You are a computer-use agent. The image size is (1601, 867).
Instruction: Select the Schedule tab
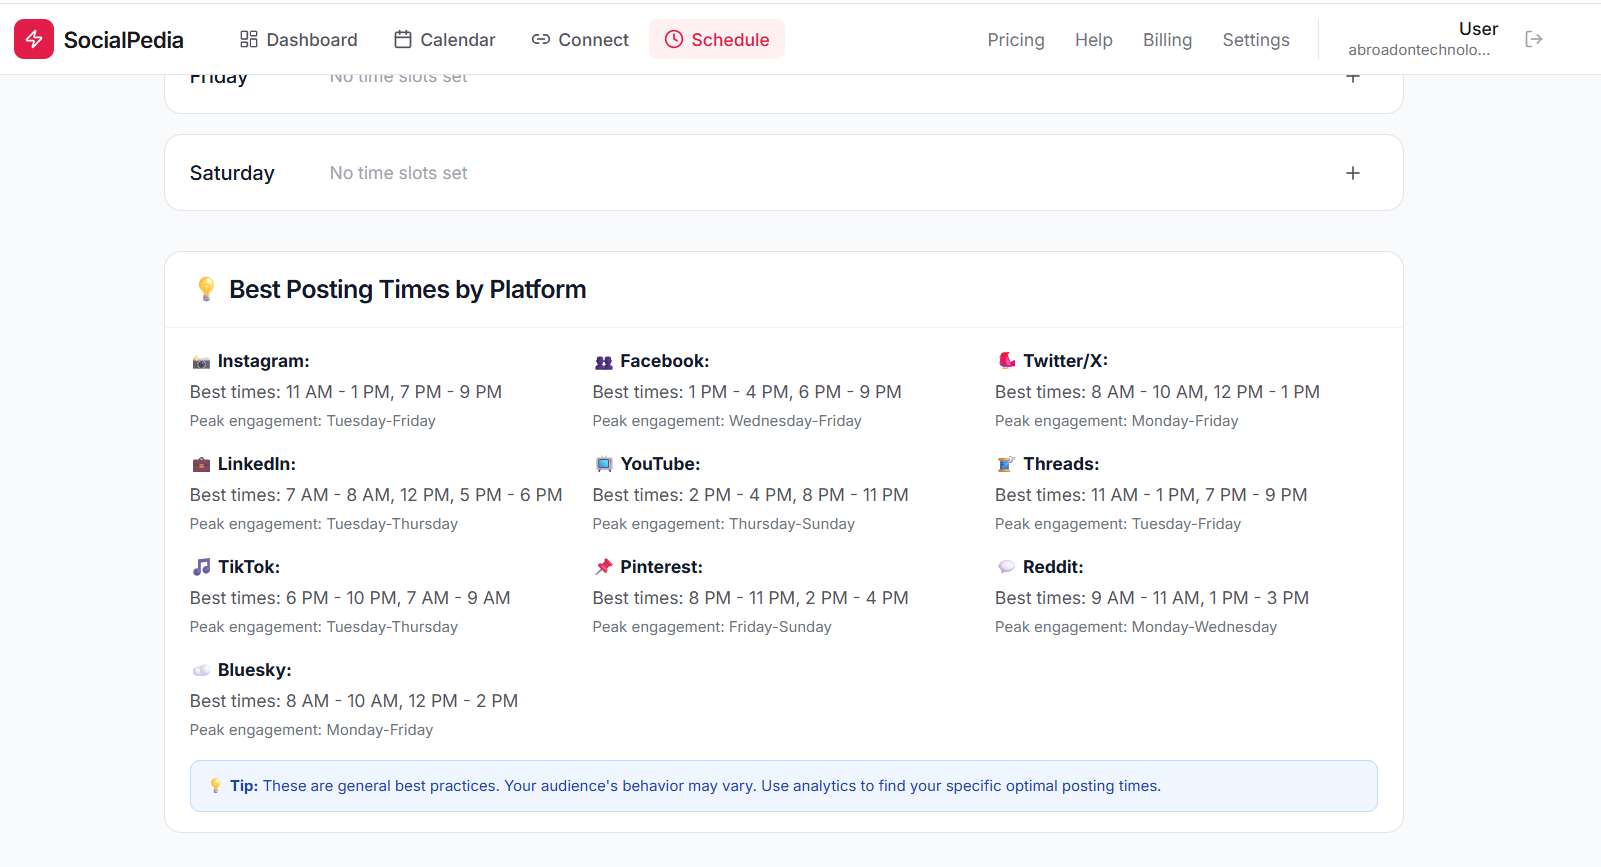[716, 39]
